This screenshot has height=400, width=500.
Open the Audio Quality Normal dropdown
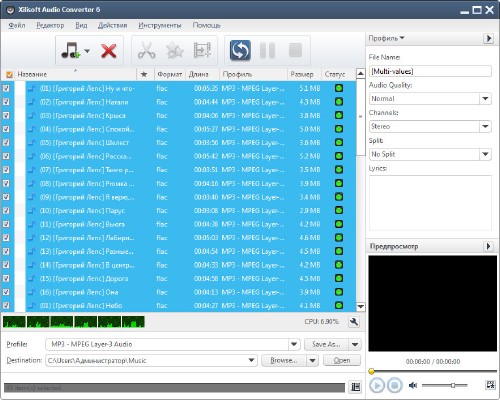(485, 99)
